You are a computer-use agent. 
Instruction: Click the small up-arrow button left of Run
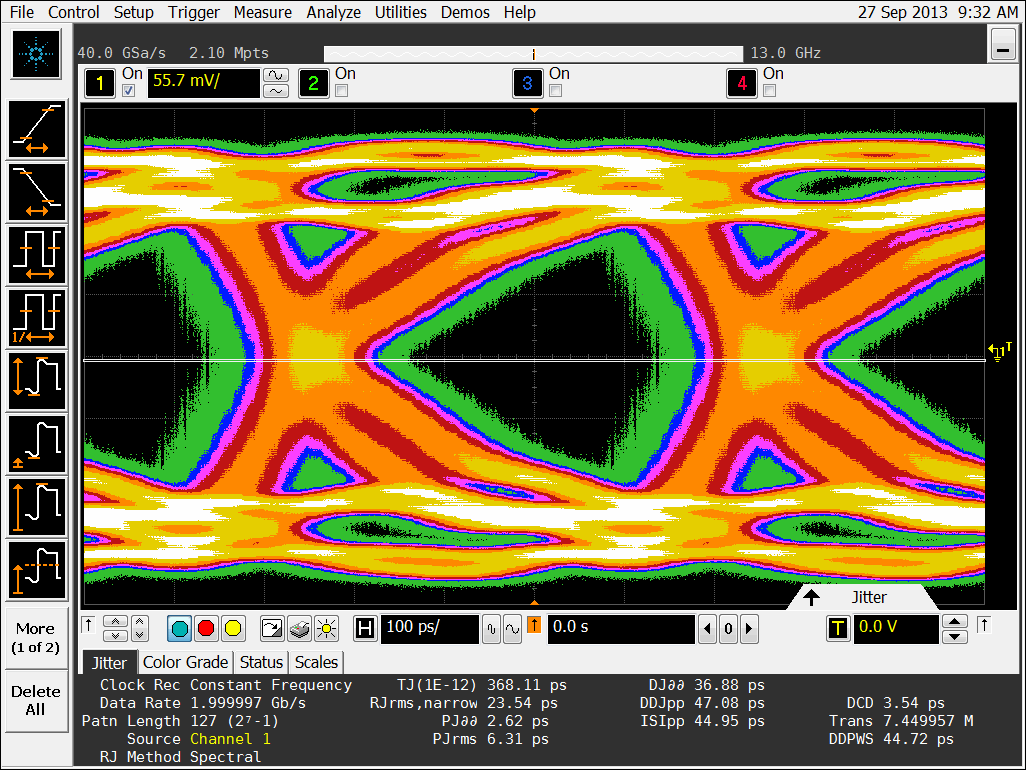[x=88, y=625]
